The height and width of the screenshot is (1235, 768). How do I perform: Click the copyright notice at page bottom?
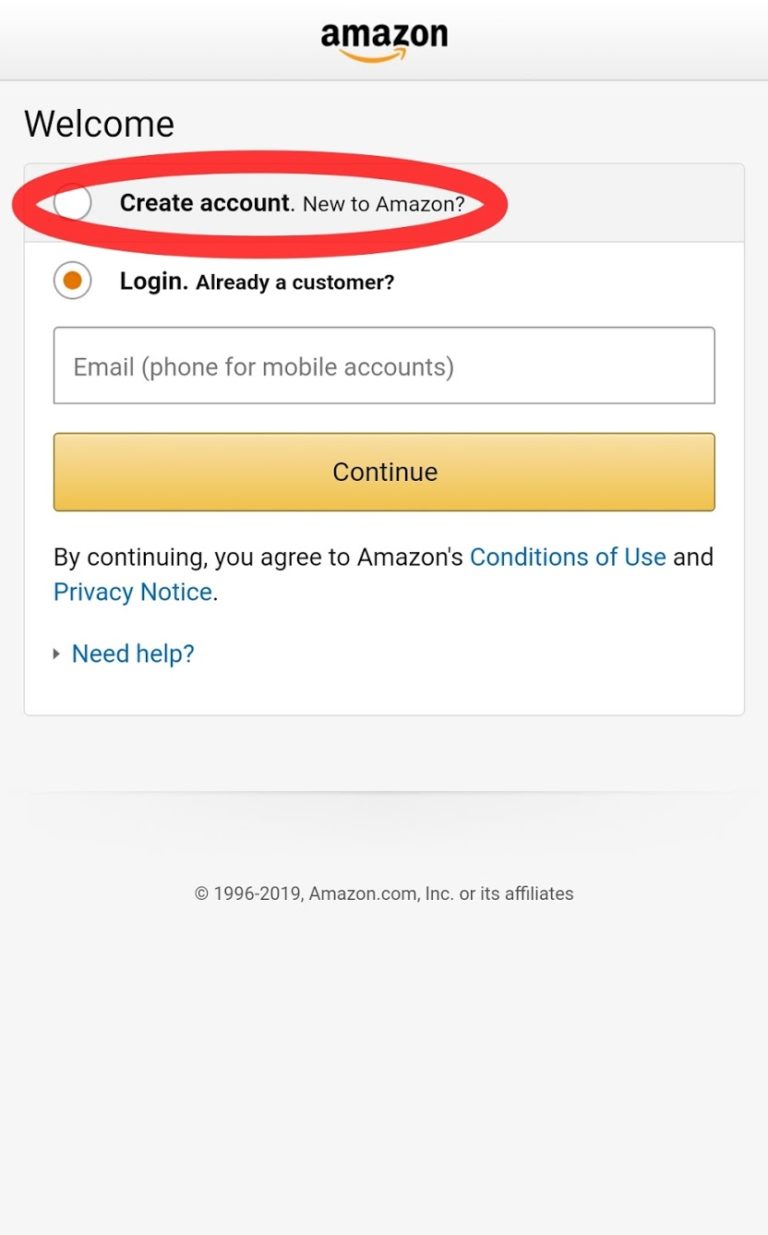pos(384,893)
